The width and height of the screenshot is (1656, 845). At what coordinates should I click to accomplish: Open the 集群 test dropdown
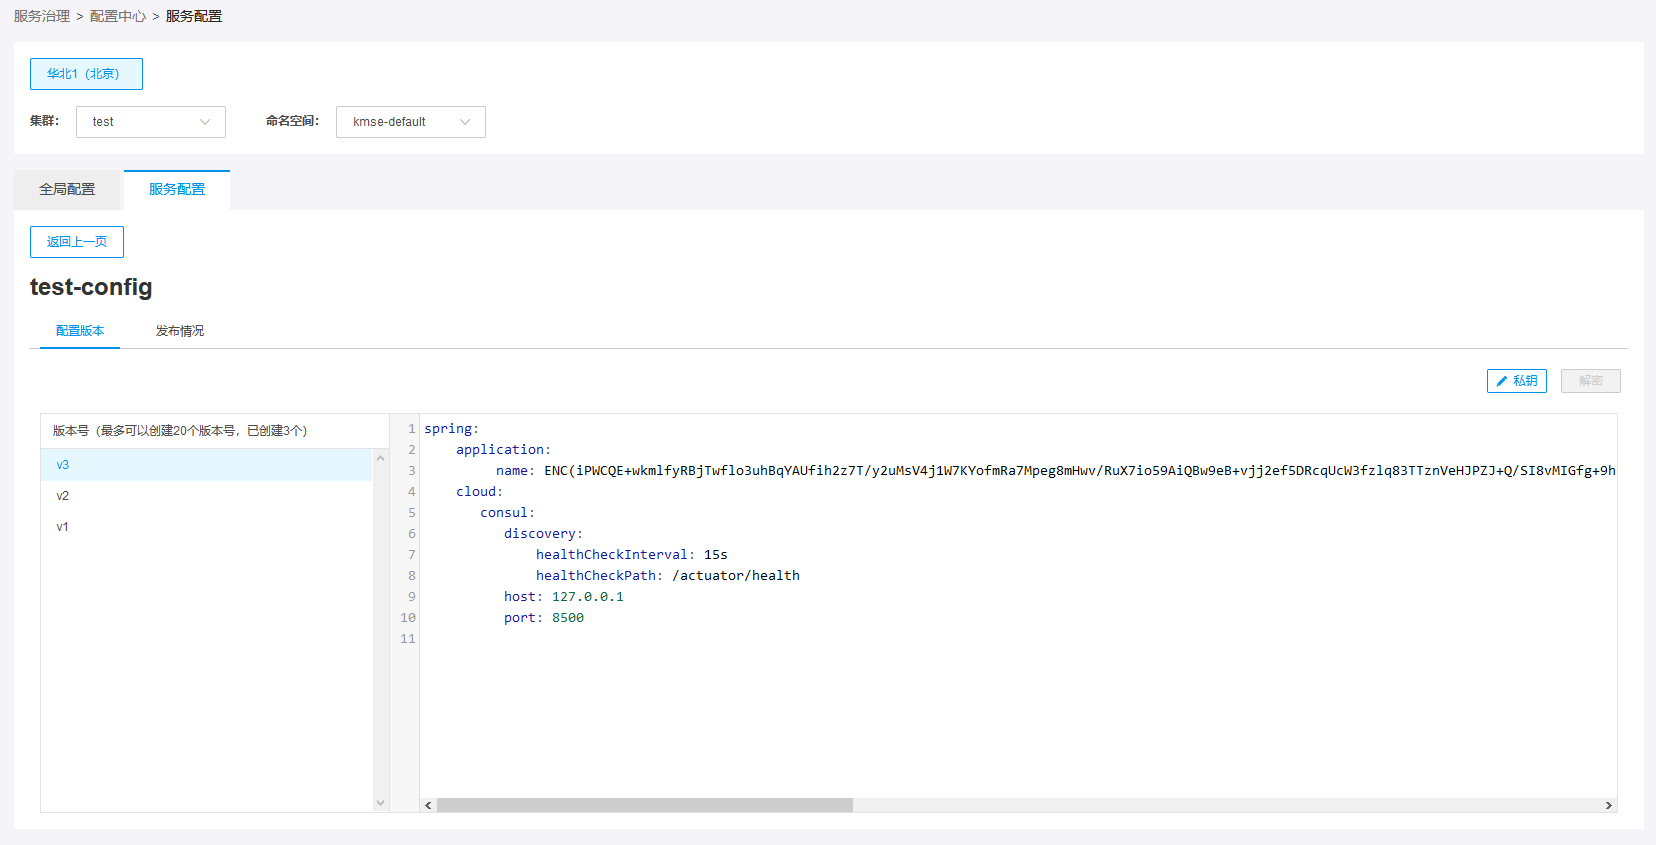coord(151,122)
